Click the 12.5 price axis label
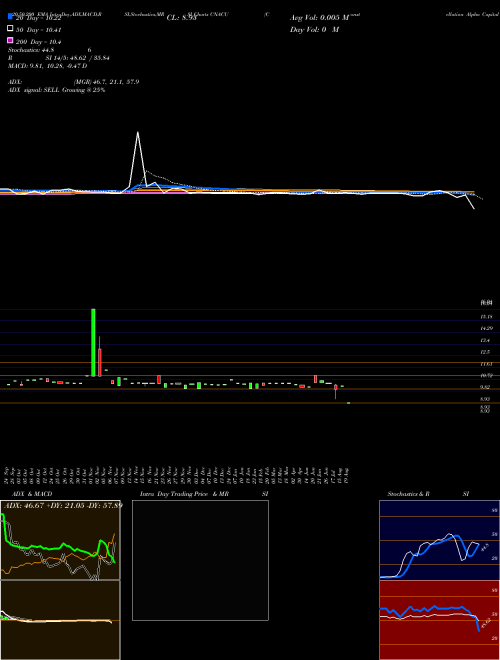The image size is (500, 660). (486, 352)
